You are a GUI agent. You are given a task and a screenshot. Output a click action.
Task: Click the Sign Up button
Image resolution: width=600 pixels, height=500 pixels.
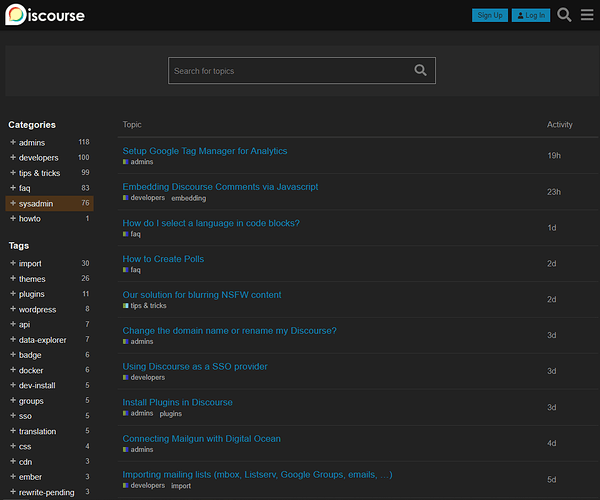pos(490,15)
